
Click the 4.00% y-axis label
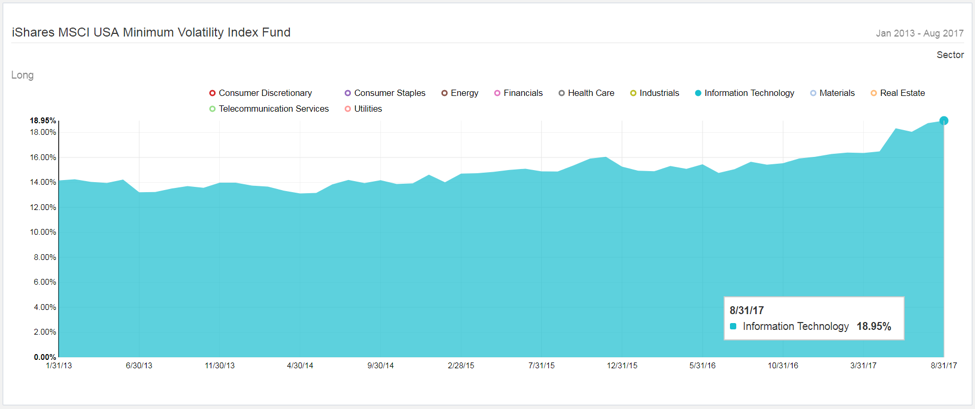[x=45, y=307]
